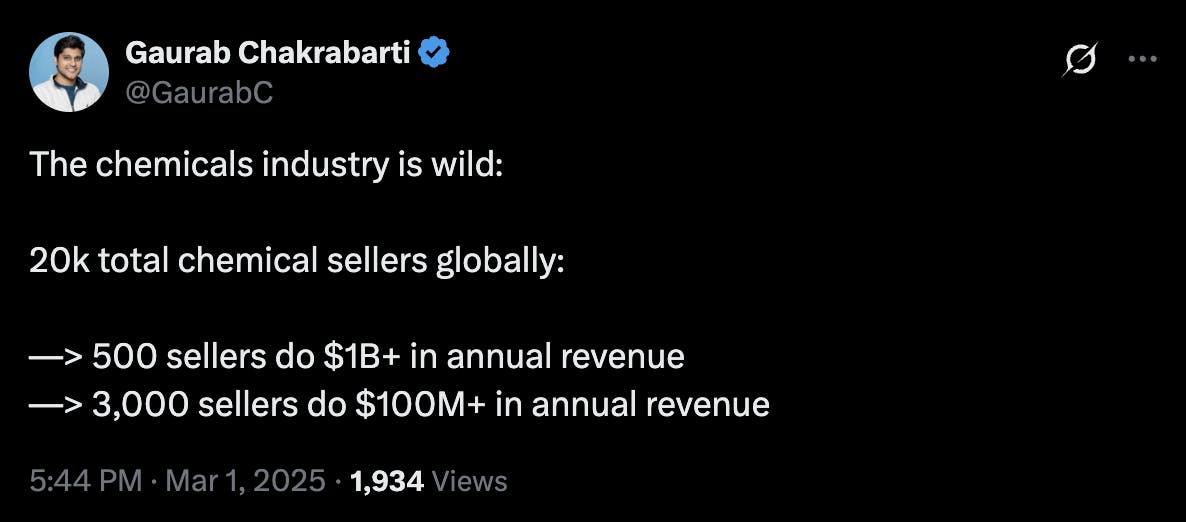Click the text "total chemical sellers globally:"
1186x522 pixels.
[331, 261]
